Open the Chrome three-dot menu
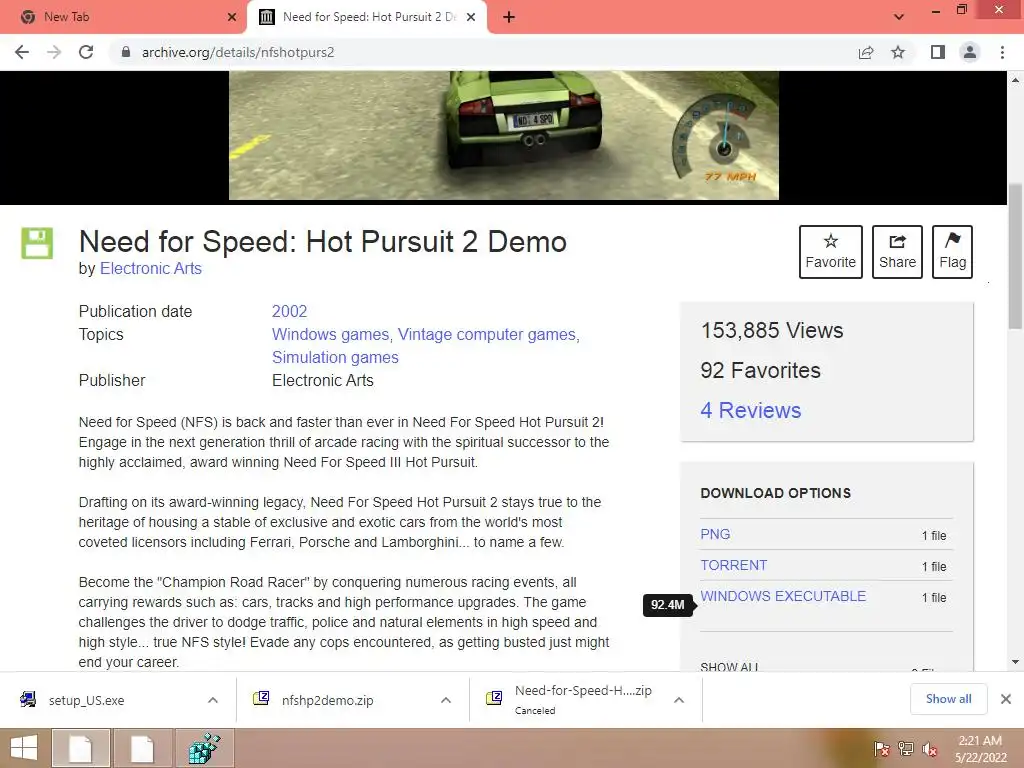Image resolution: width=1024 pixels, height=768 pixels. point(1002,52)
